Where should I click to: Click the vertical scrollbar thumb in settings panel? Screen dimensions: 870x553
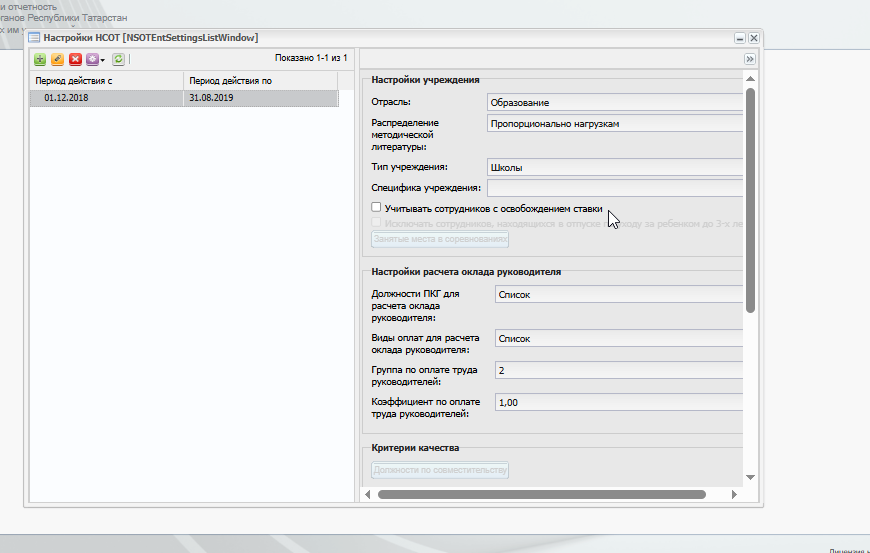(750, 200)
